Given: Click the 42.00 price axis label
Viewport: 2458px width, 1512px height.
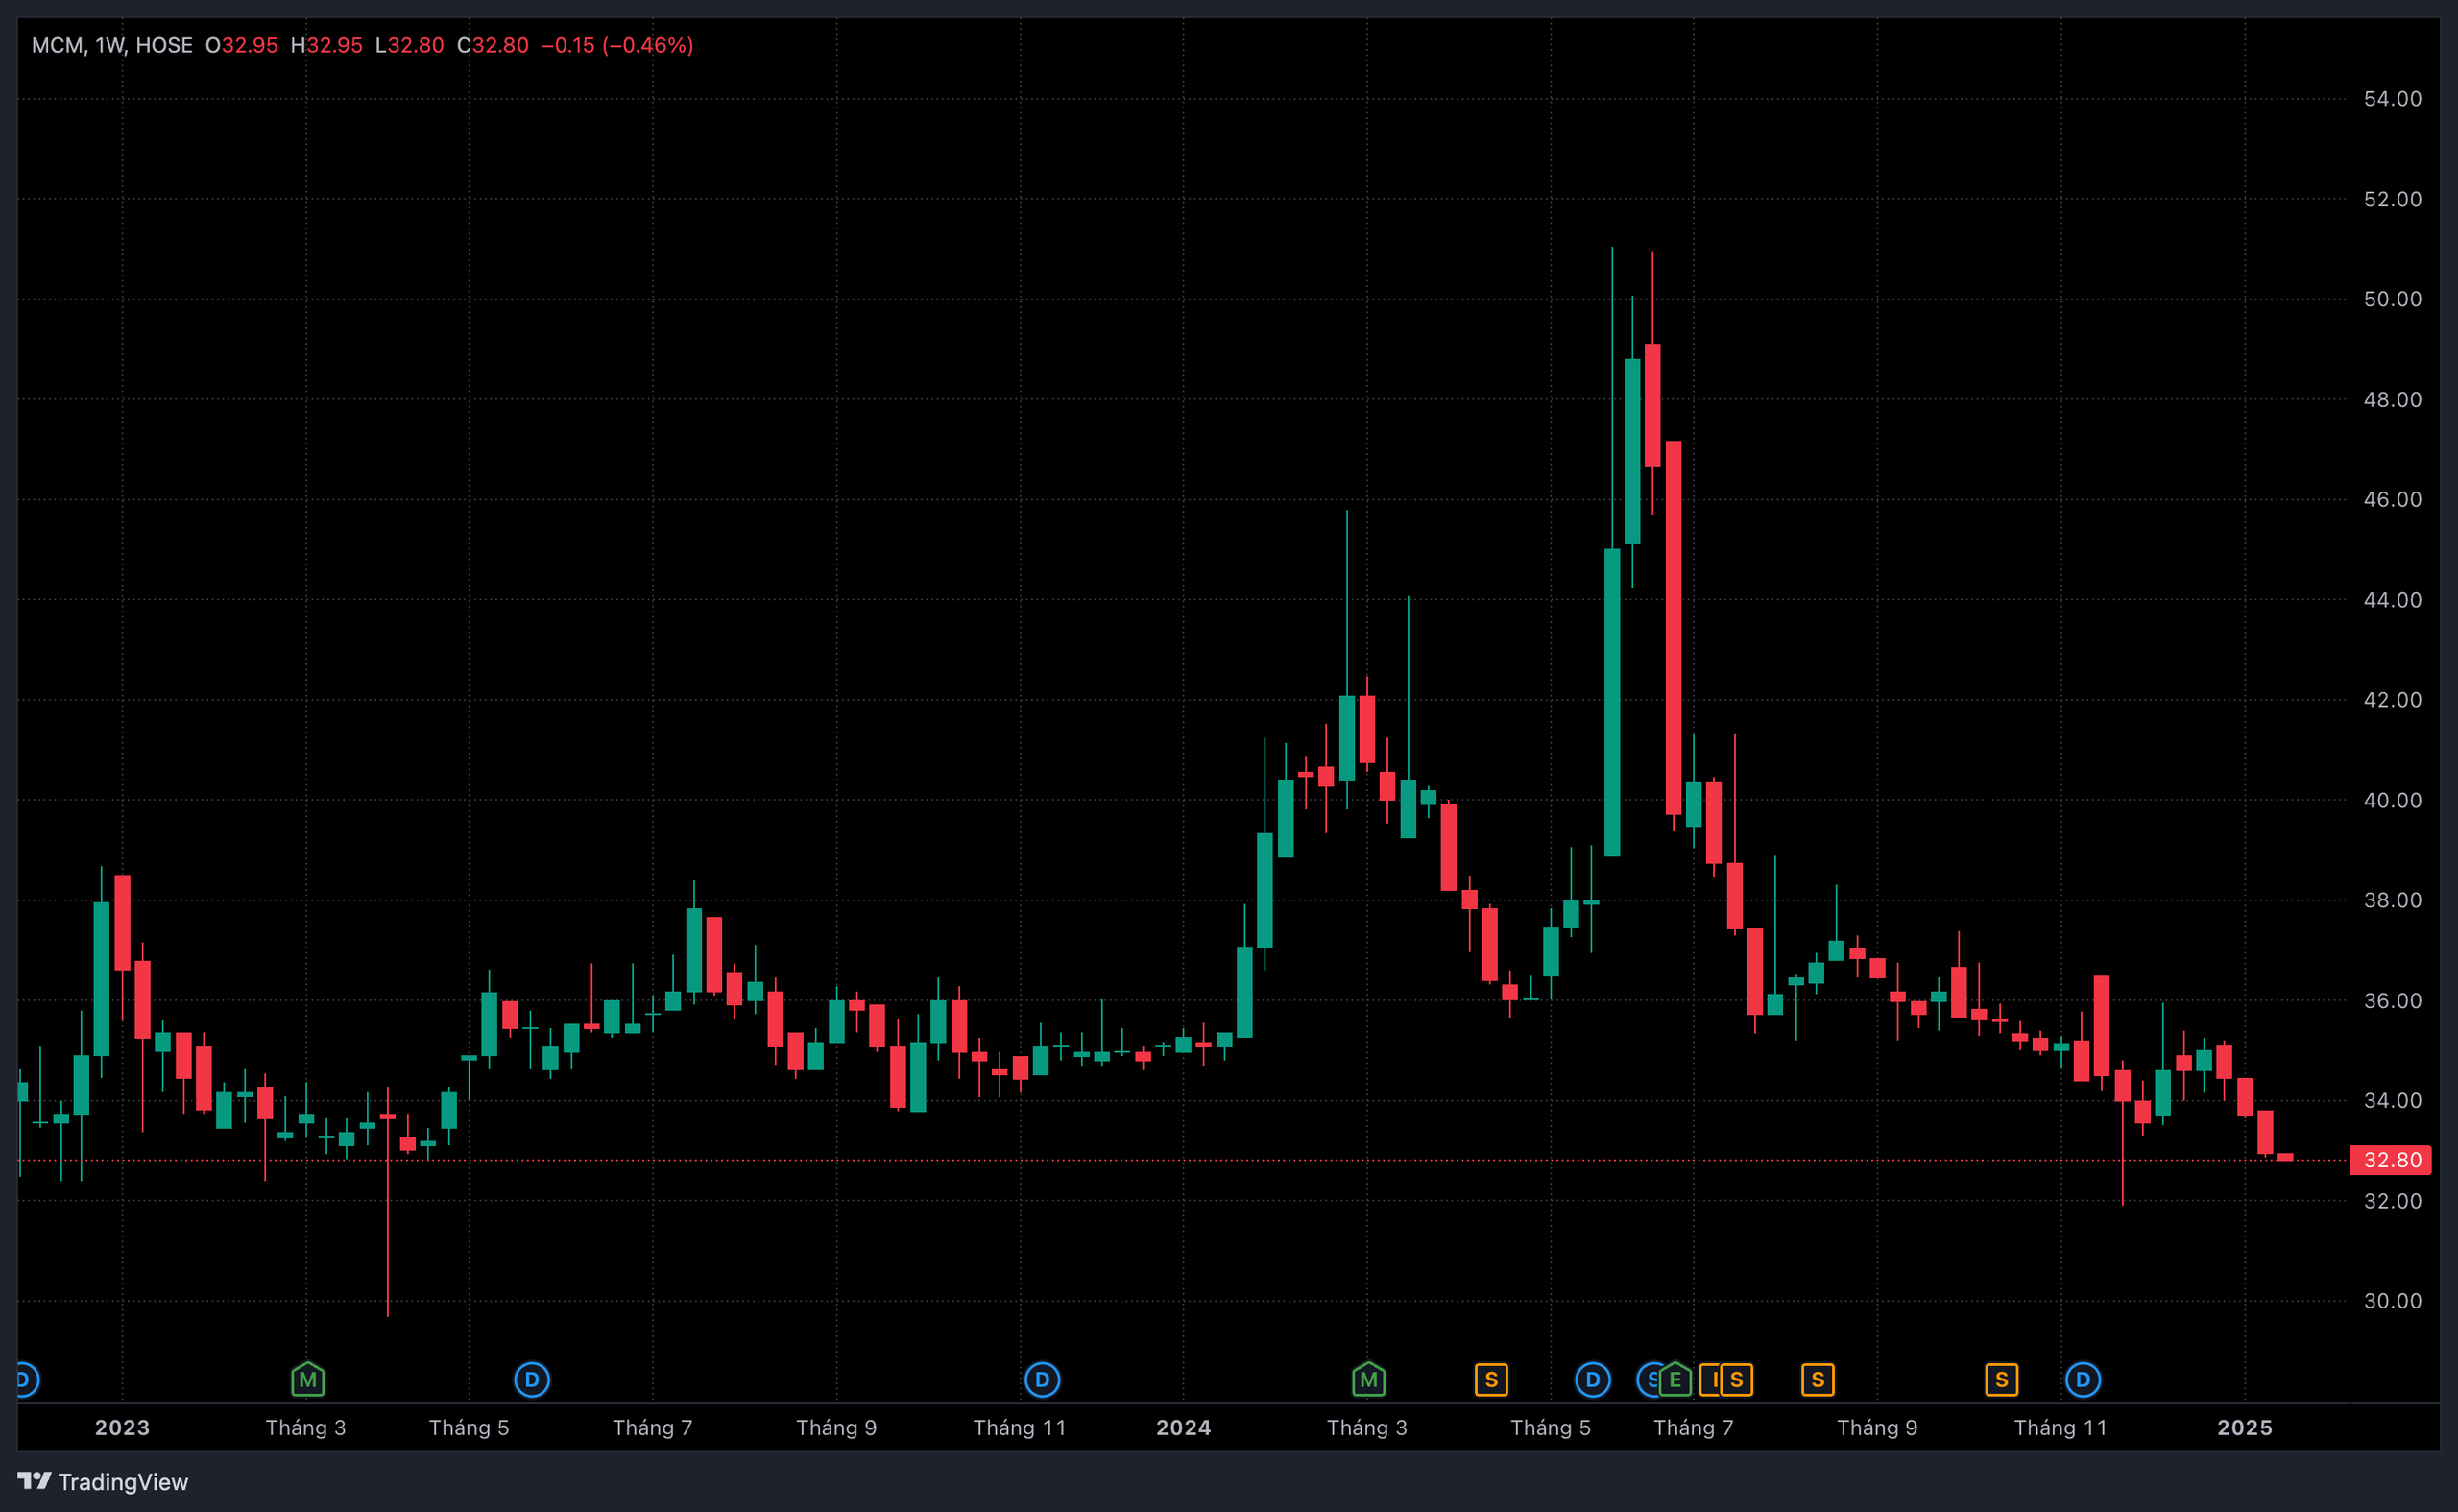Looking at the screenshot, I should (2392, 700).
